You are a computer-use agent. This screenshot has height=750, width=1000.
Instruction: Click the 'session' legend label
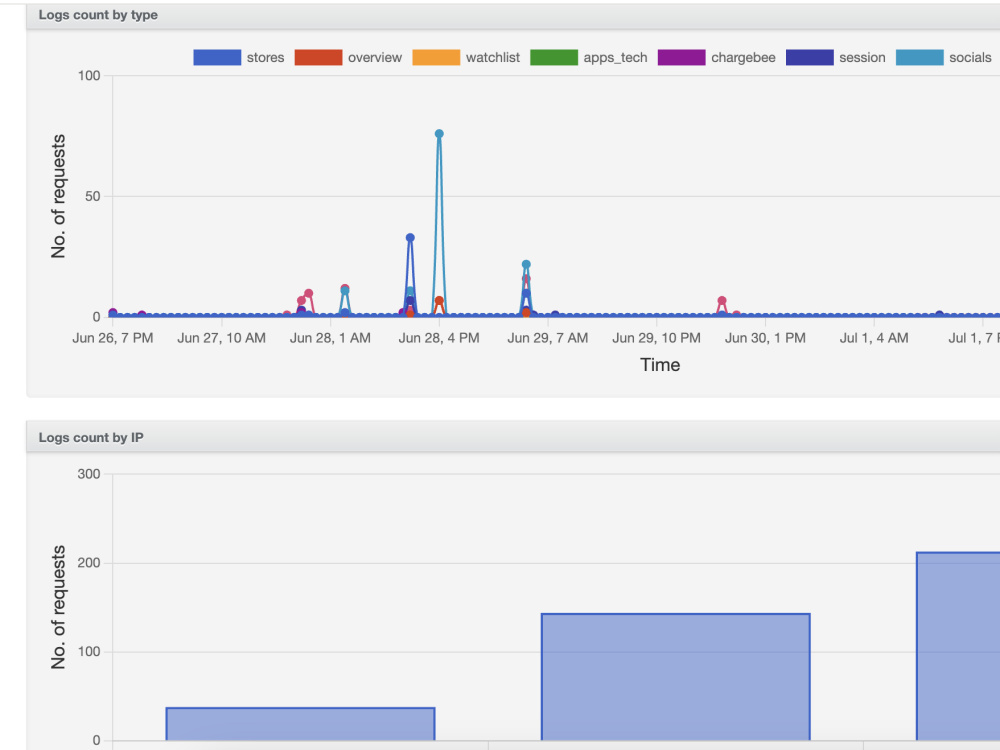click(x=862, y=57)
